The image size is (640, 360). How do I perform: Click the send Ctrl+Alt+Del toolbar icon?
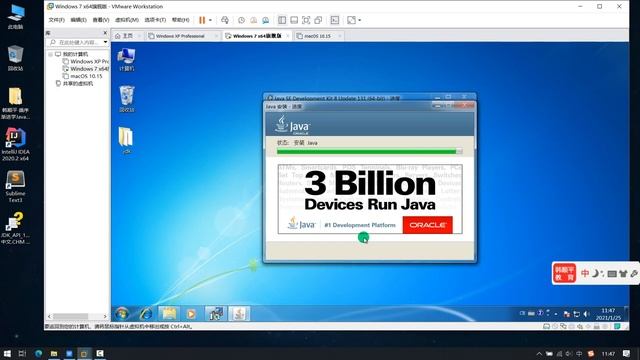click(225, 20)
